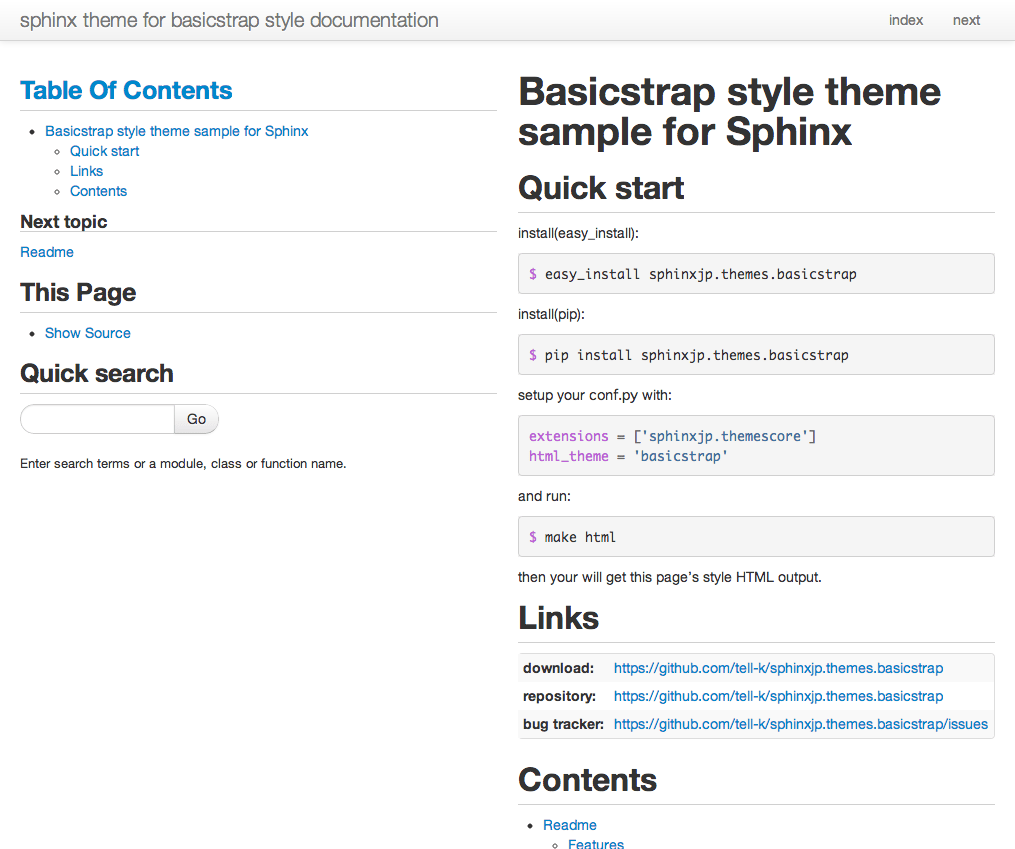Click the 'Links' main page heading
The height and width of the screenshot is (849, 1015).
(x=558, y=618)
